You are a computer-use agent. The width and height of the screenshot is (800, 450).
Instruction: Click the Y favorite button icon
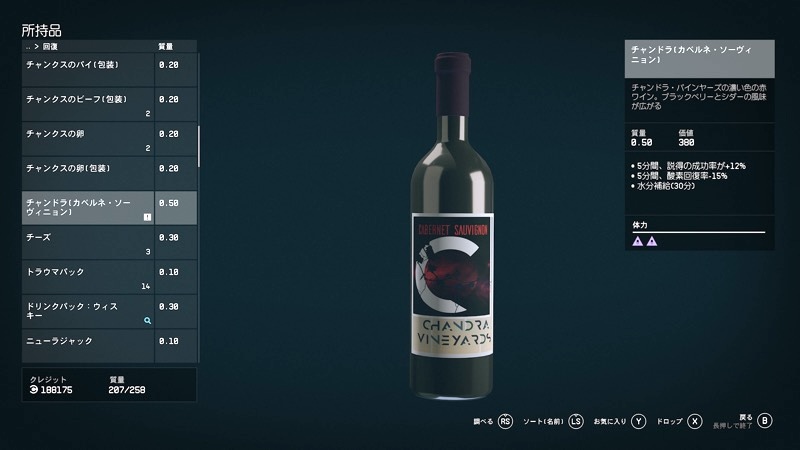(639, 421)
